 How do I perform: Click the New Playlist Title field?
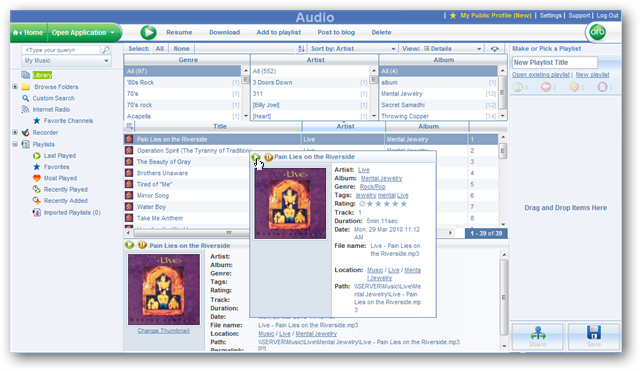[x=555, y=62]
